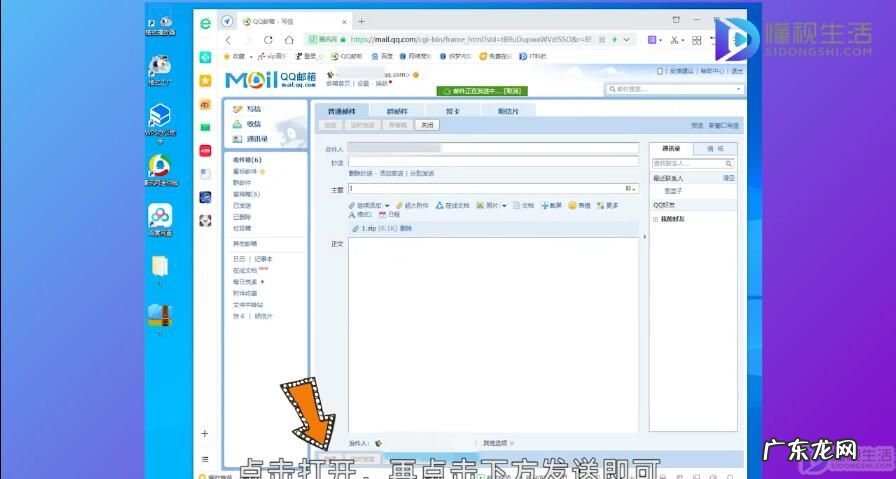Switch to the 明信片 tab
This screenshot has height=479, width=896.
pos(508,111)
